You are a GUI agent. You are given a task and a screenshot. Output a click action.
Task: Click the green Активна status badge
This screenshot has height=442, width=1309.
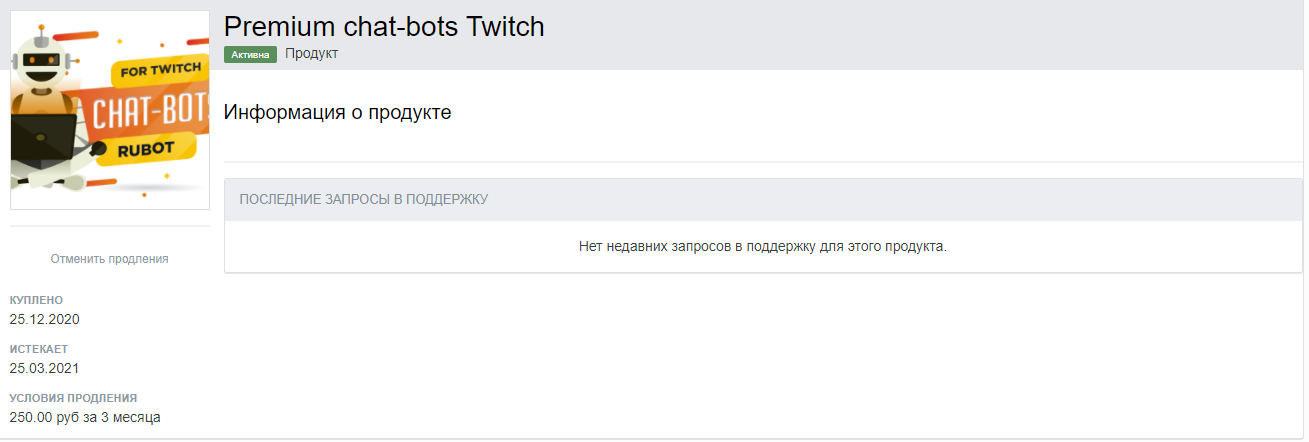[250, 54]
